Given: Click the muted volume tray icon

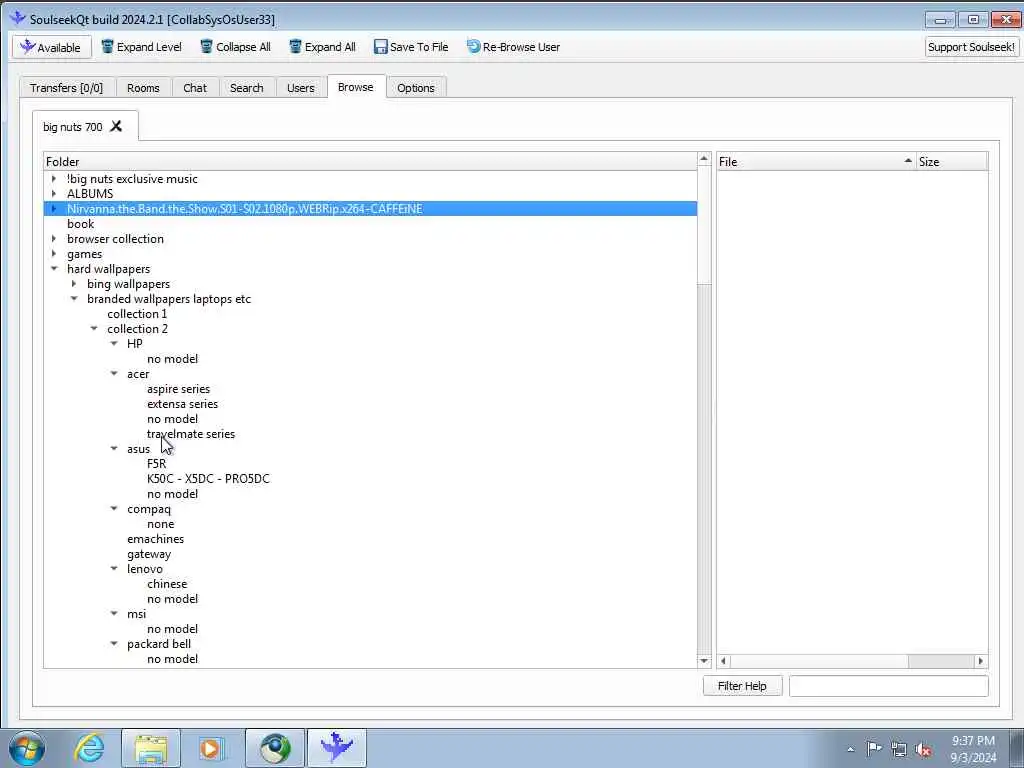Looking at the screenshot, I should [x=923, y=750].
